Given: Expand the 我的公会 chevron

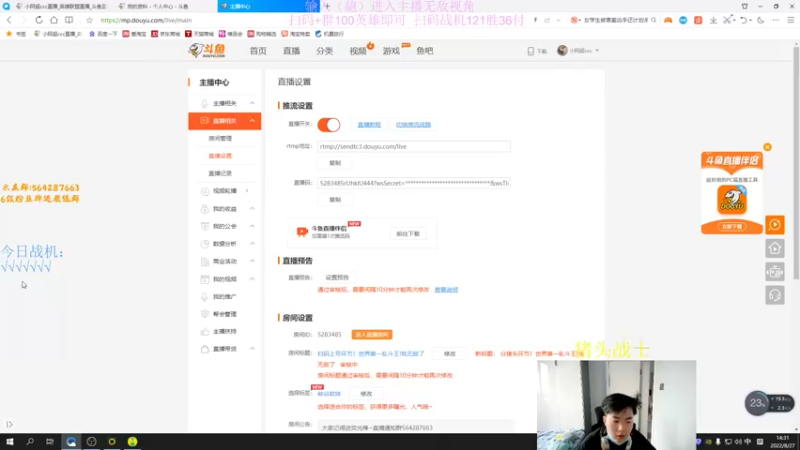Looking at the screenshot, I should click(x=252, y=226).
